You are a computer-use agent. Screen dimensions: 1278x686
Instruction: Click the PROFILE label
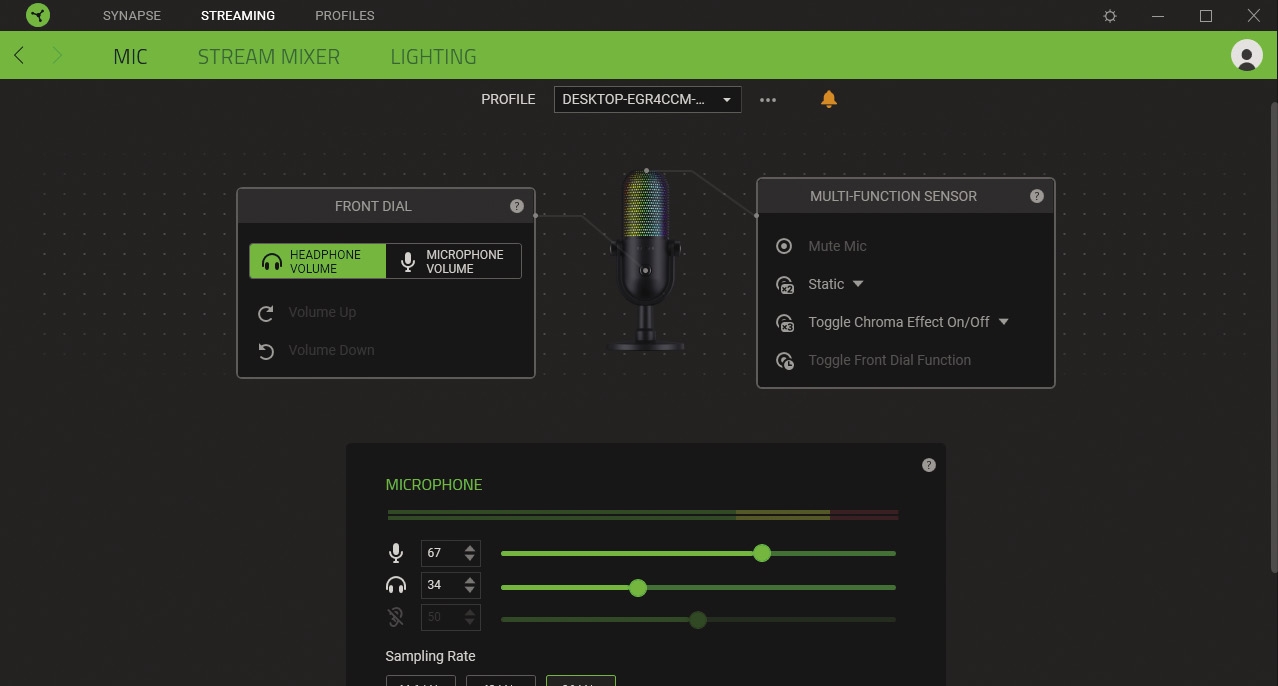(x=508, y=99)
